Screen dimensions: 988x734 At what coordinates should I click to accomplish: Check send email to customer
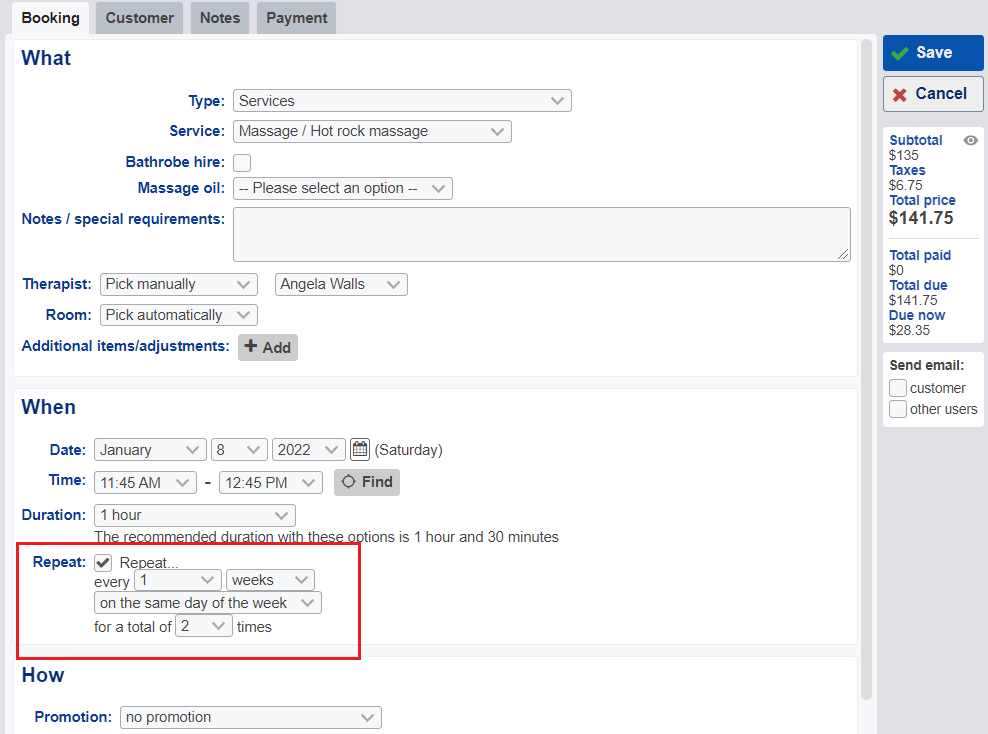(x=898, y=388)
